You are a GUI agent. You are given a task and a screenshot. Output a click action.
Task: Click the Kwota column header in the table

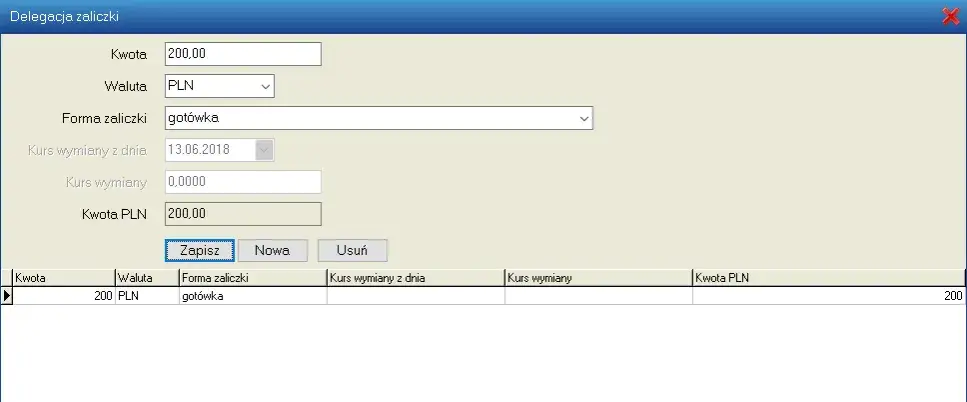[x=64, y=278]
